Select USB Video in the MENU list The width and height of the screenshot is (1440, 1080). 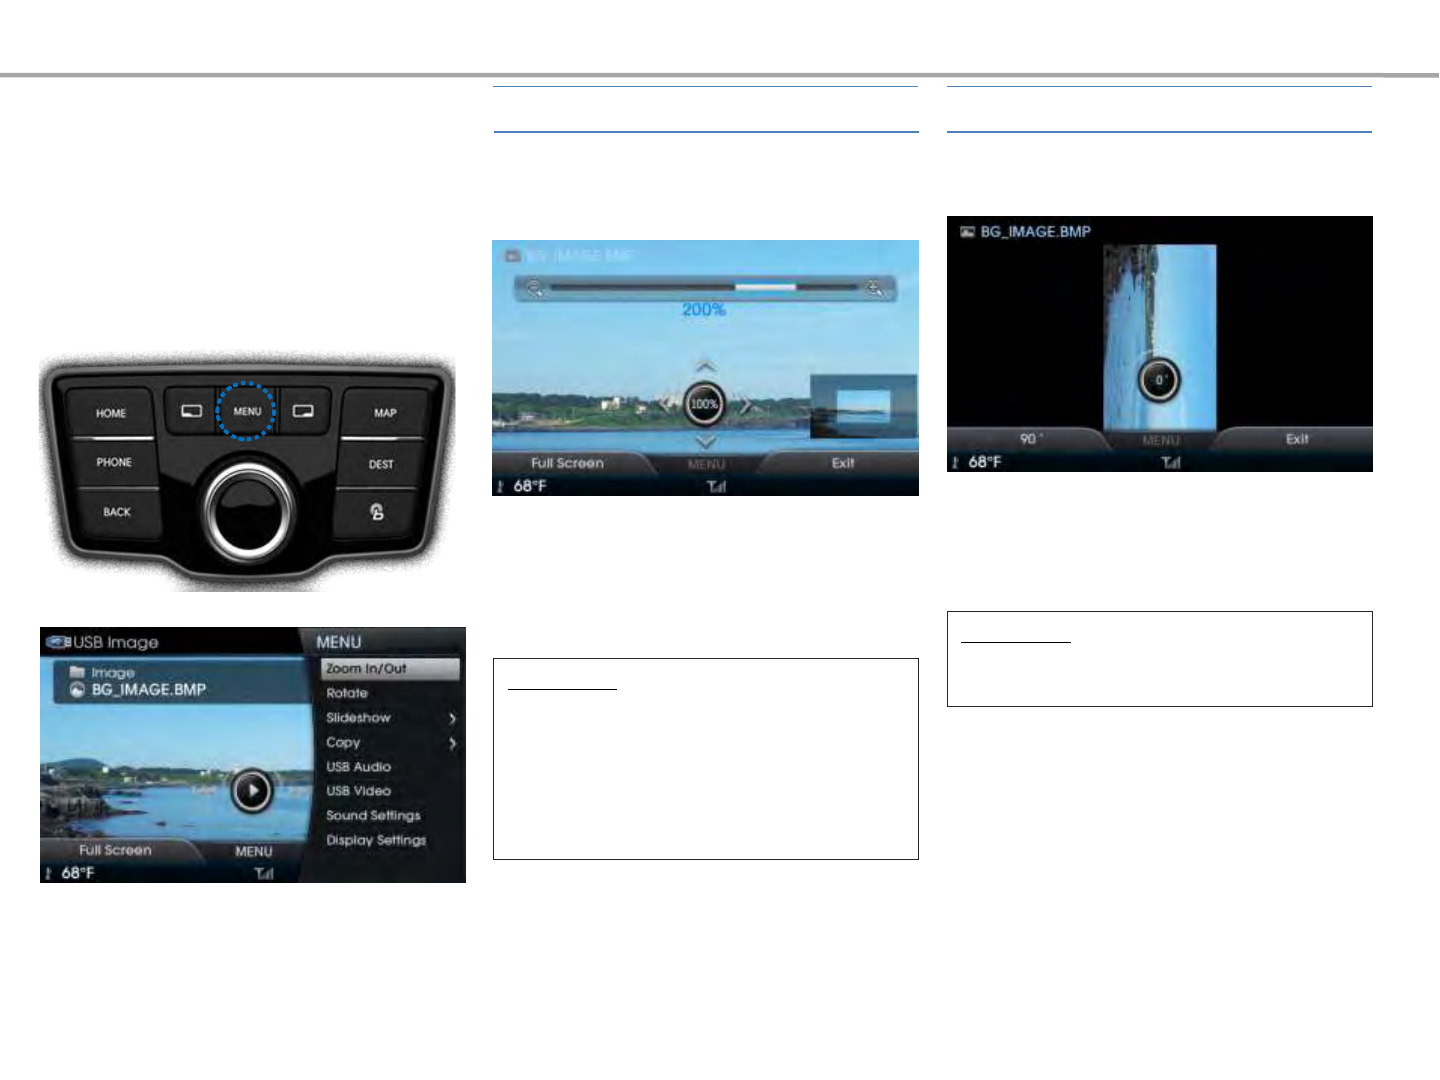391,791
